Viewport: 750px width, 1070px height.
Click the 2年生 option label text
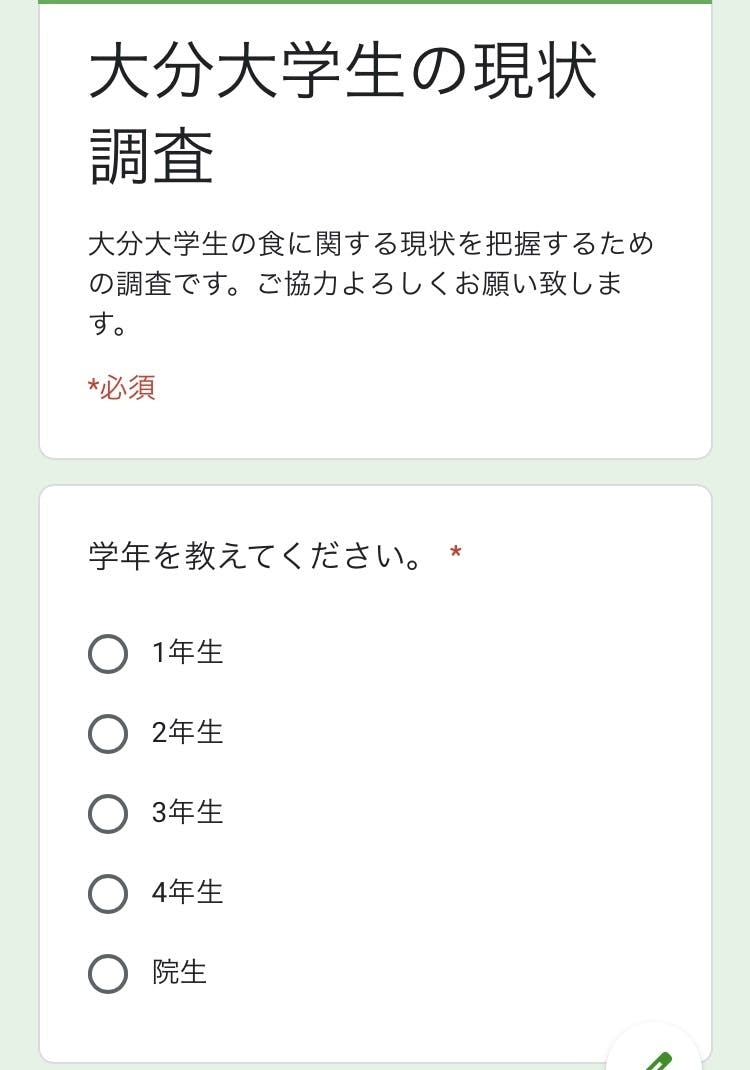(187, 733)
